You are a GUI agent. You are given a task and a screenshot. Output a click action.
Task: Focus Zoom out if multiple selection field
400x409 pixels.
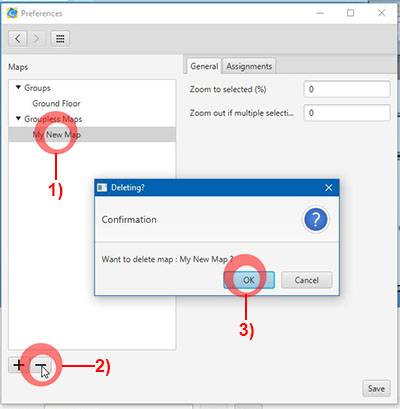[347, 113]
